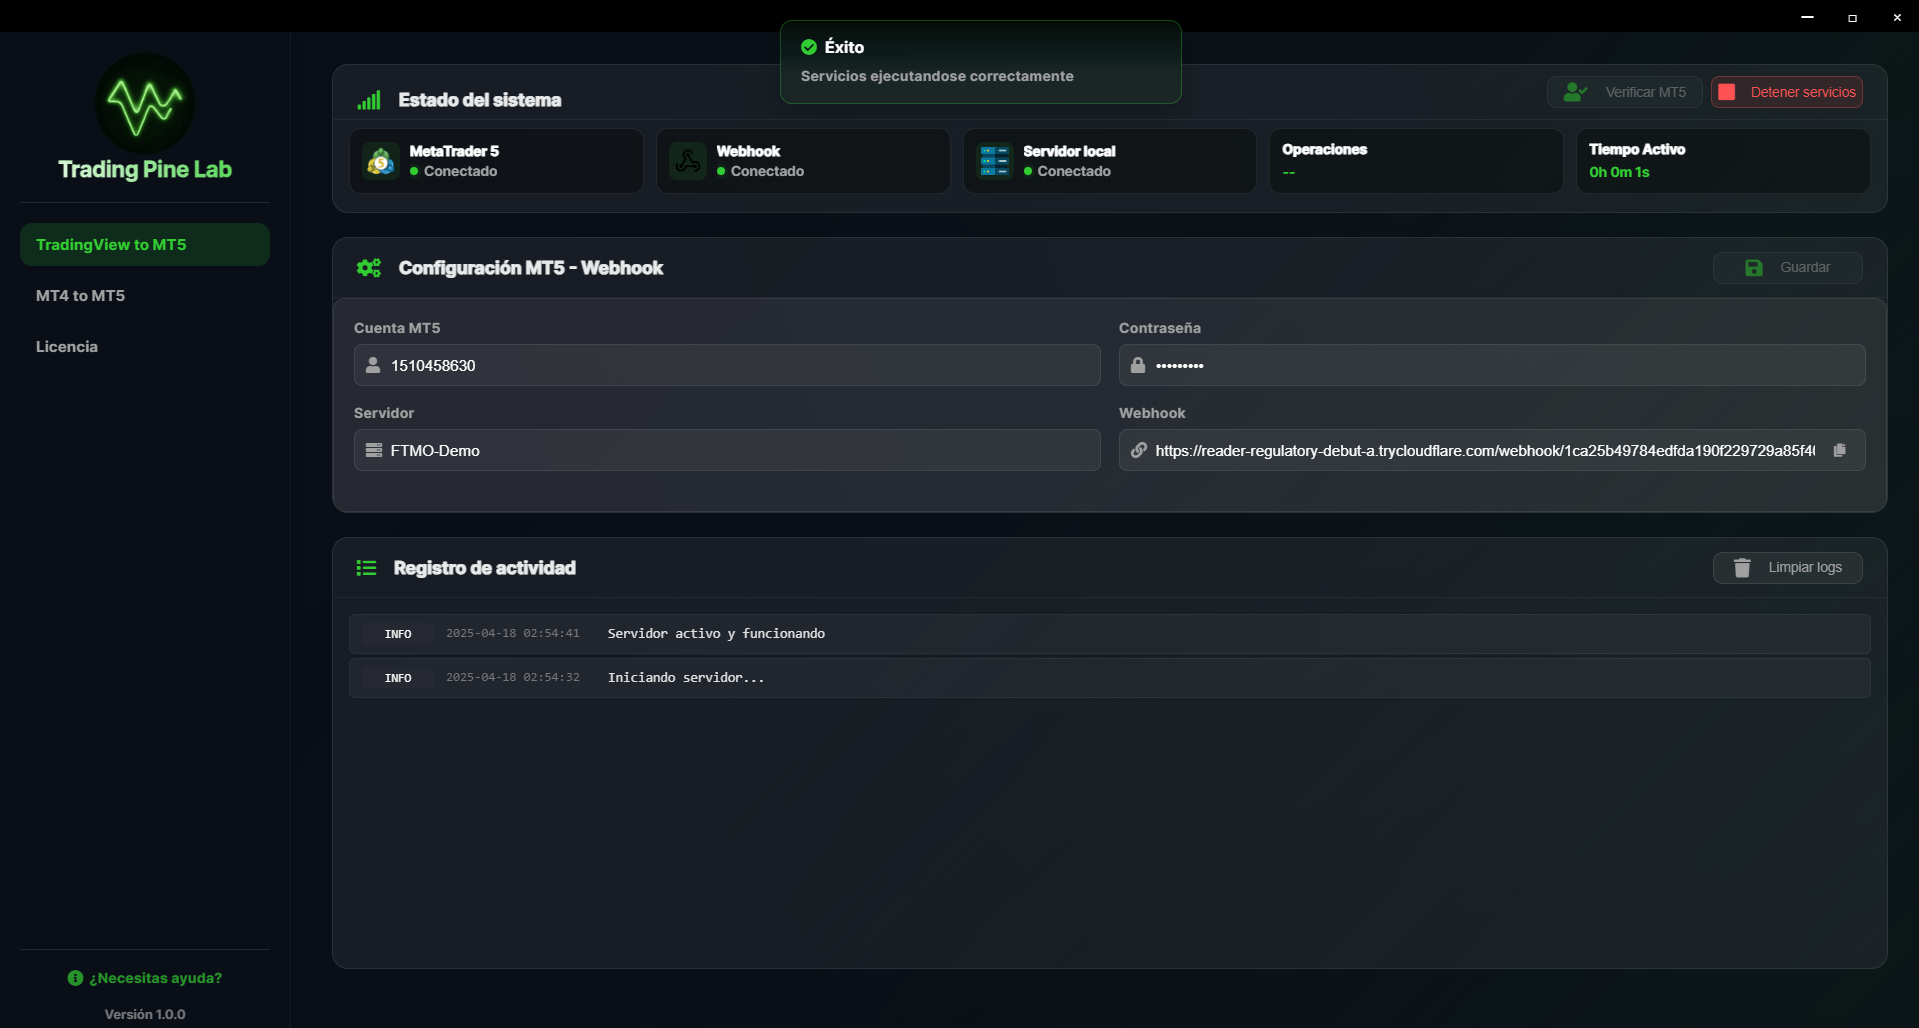Open the TradingView to MT5 section
1919x1028 pixels.
(145, 245)
